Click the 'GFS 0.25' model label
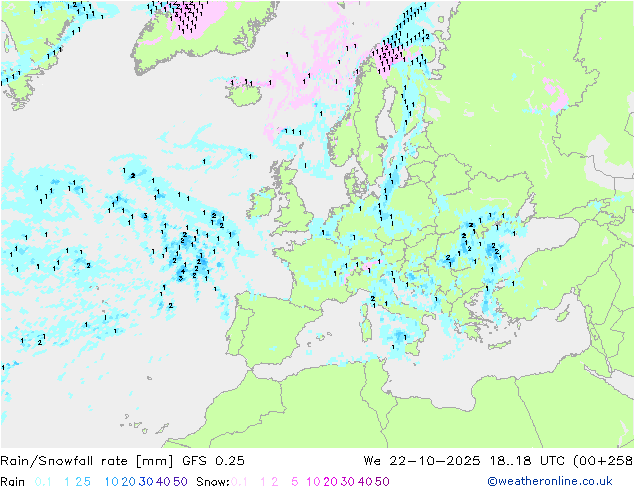This screenshot has height=490, width=634. [x=213, y=461]
